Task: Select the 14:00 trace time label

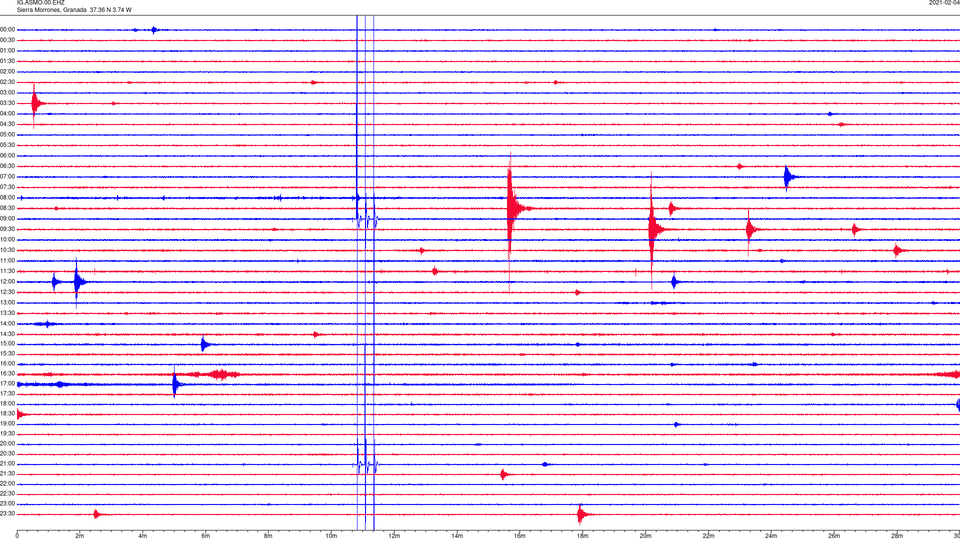Action: click(7, 323)
